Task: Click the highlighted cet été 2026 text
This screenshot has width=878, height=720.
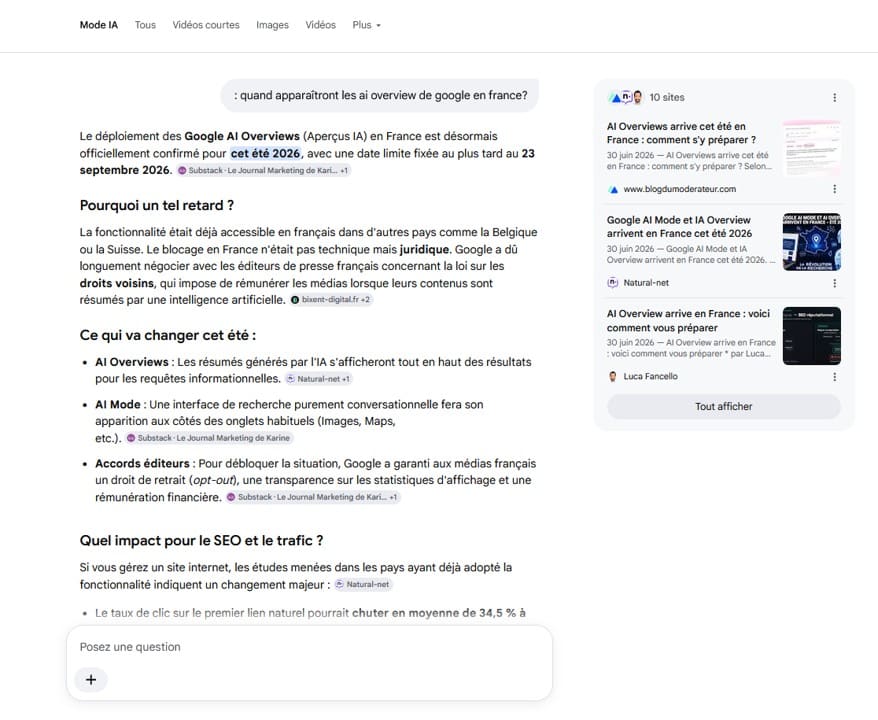Action: [265, 153]
